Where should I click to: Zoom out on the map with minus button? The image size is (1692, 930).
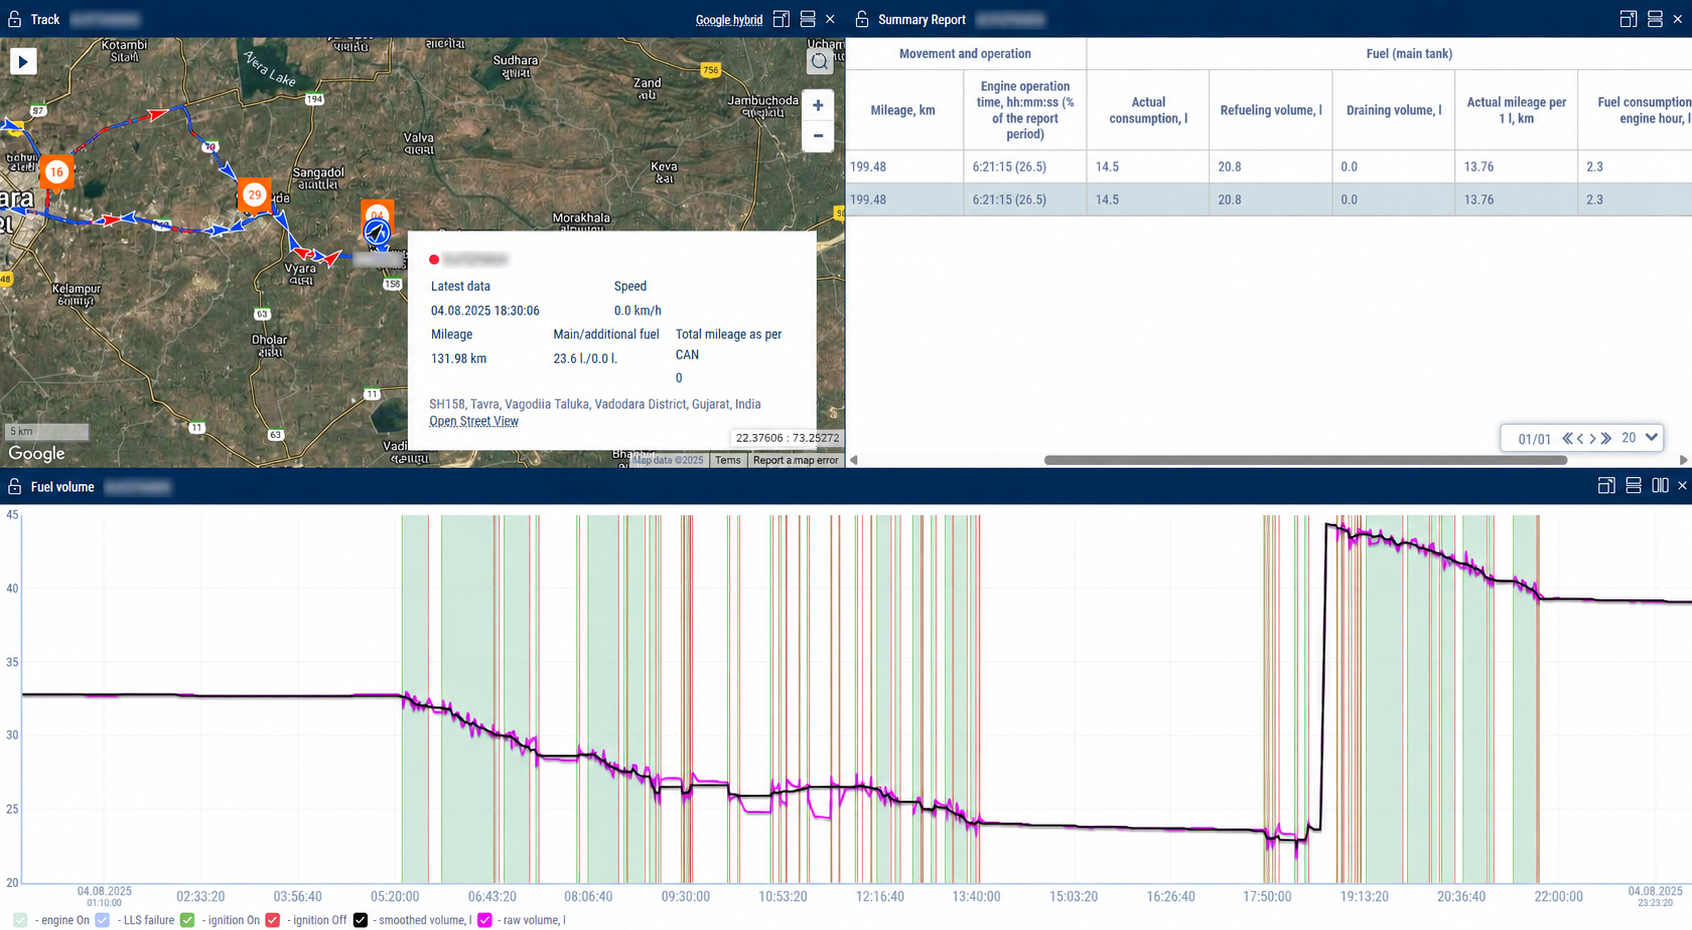(x=818, y=136)
